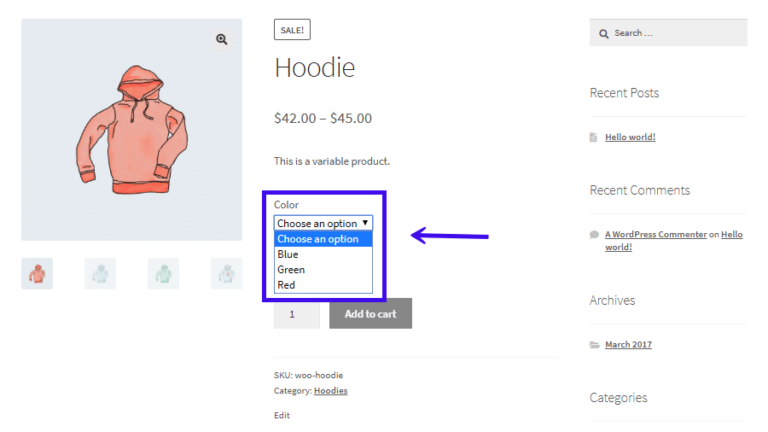
Task: Open the March 2017 archive link
Action: [628, 345]
